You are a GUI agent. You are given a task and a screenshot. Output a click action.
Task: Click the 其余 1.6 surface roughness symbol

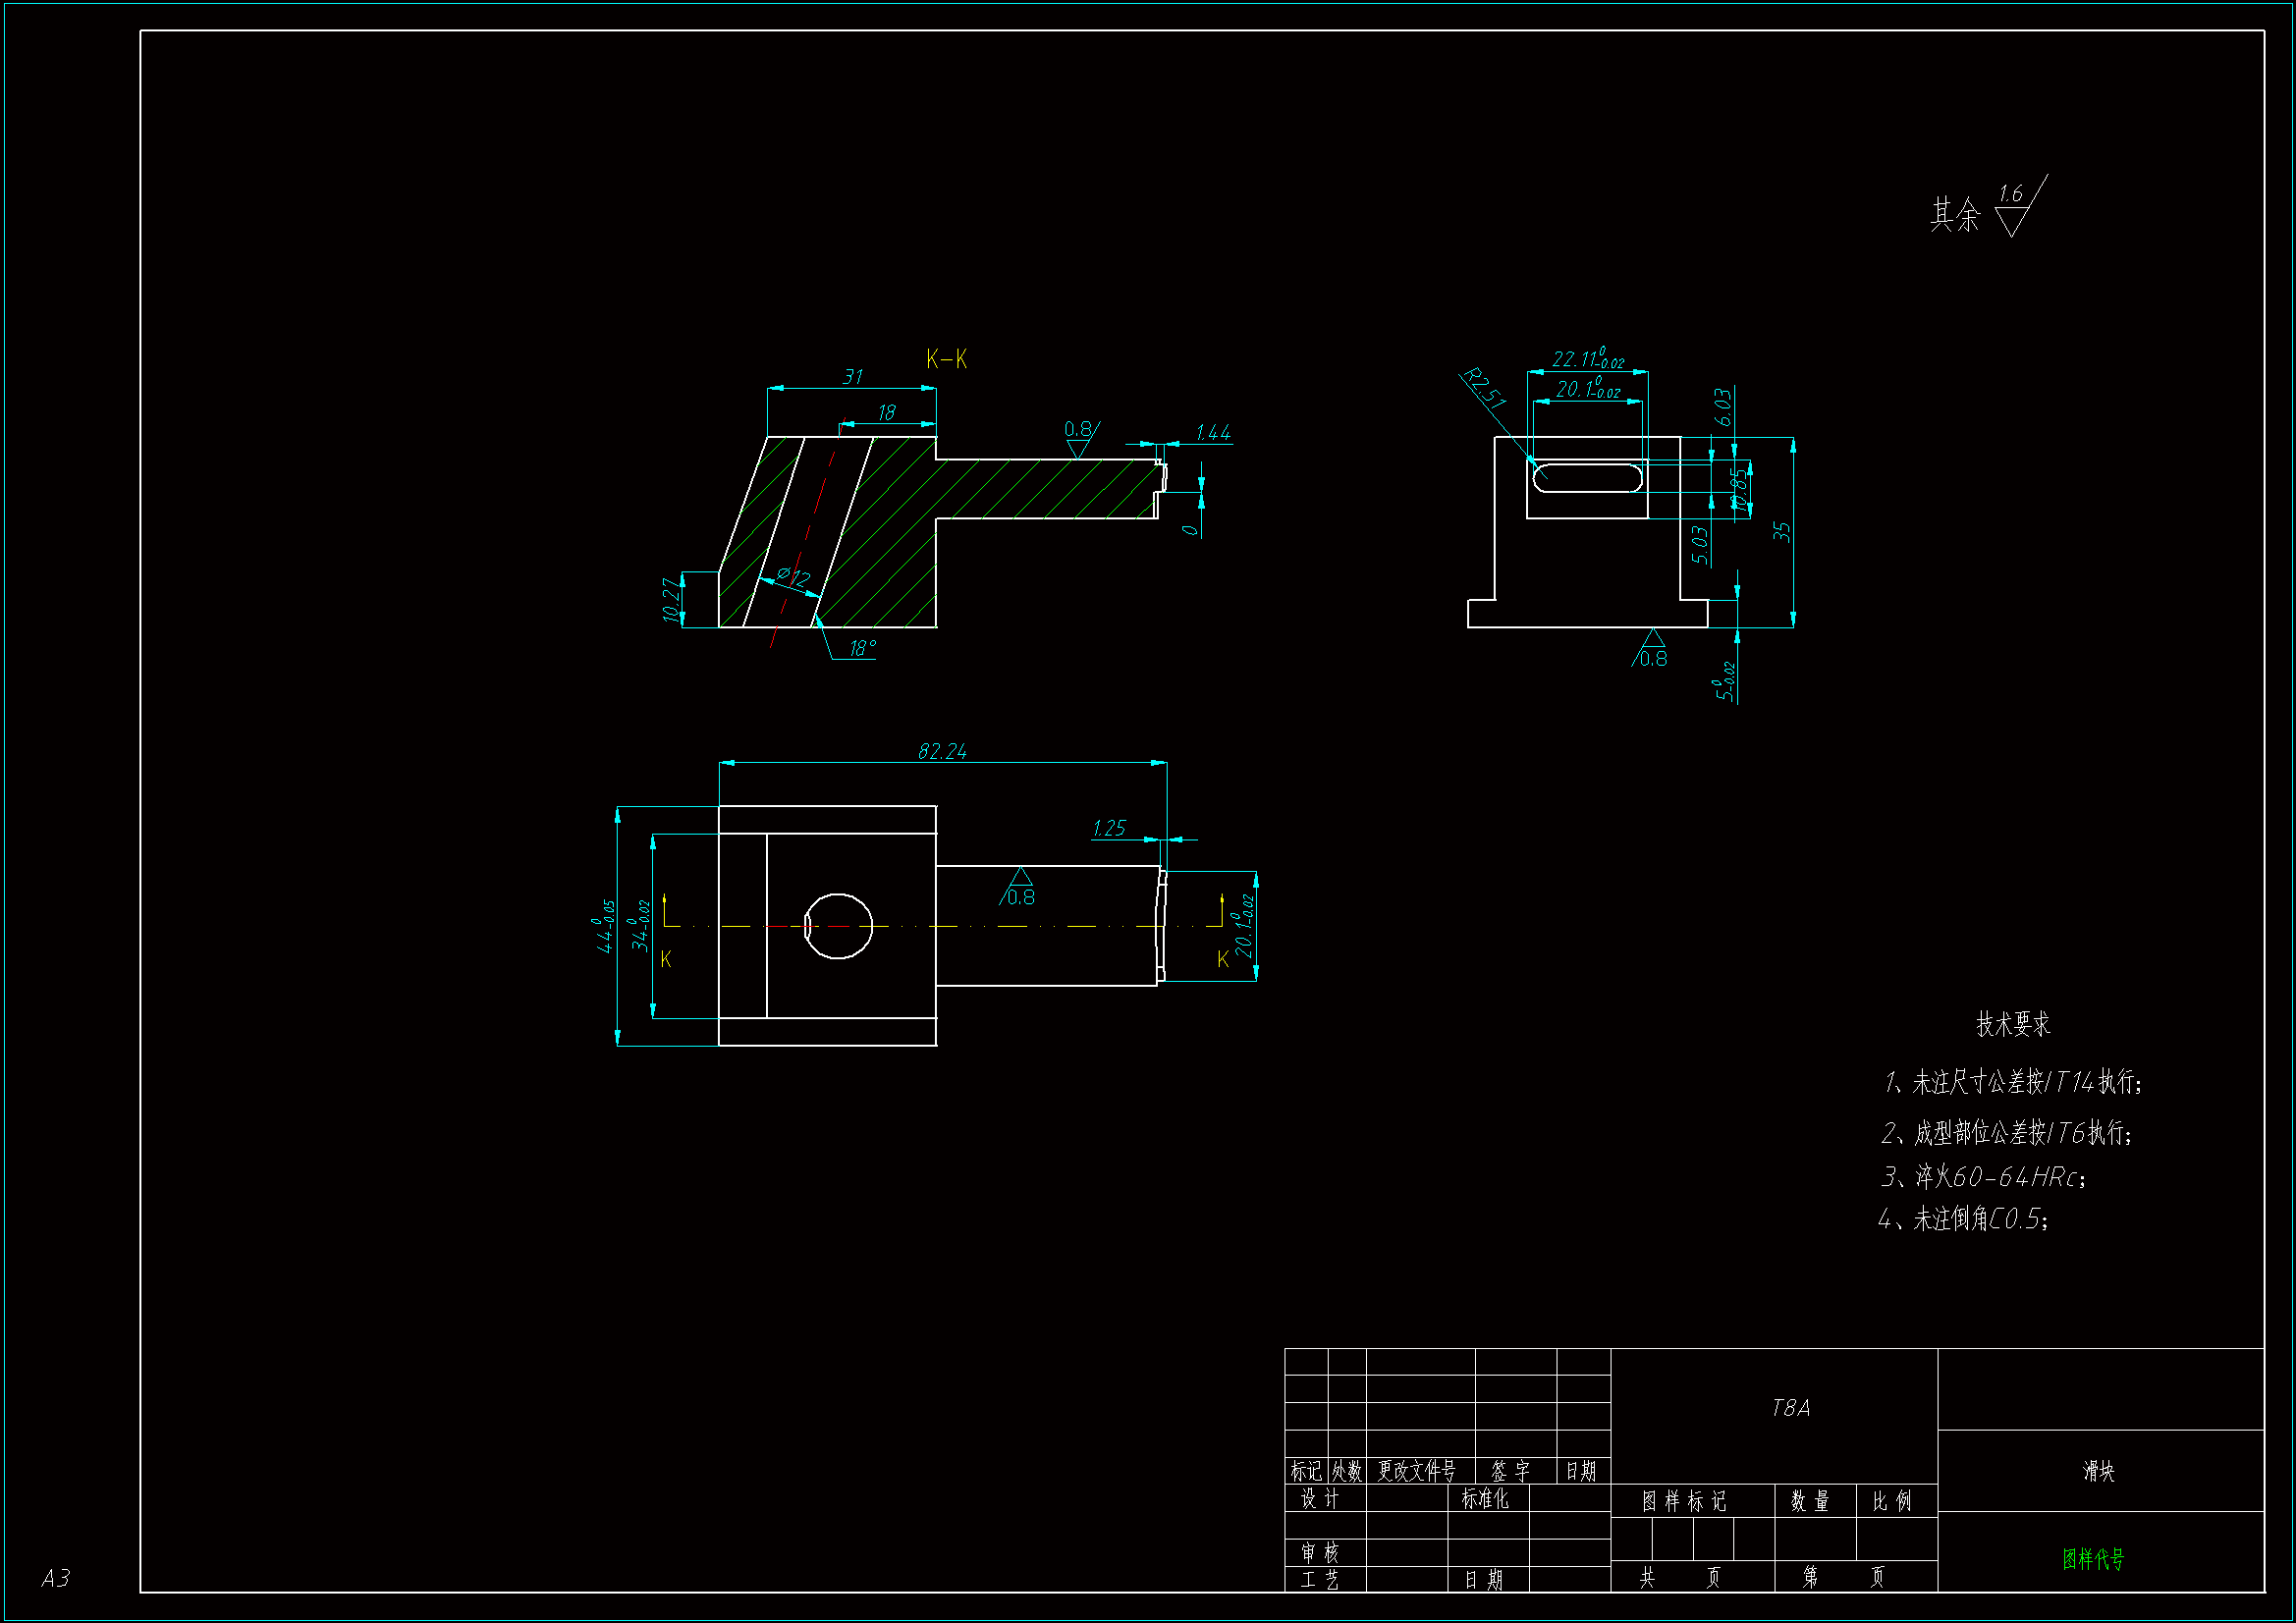click(x=2011, y=212)
